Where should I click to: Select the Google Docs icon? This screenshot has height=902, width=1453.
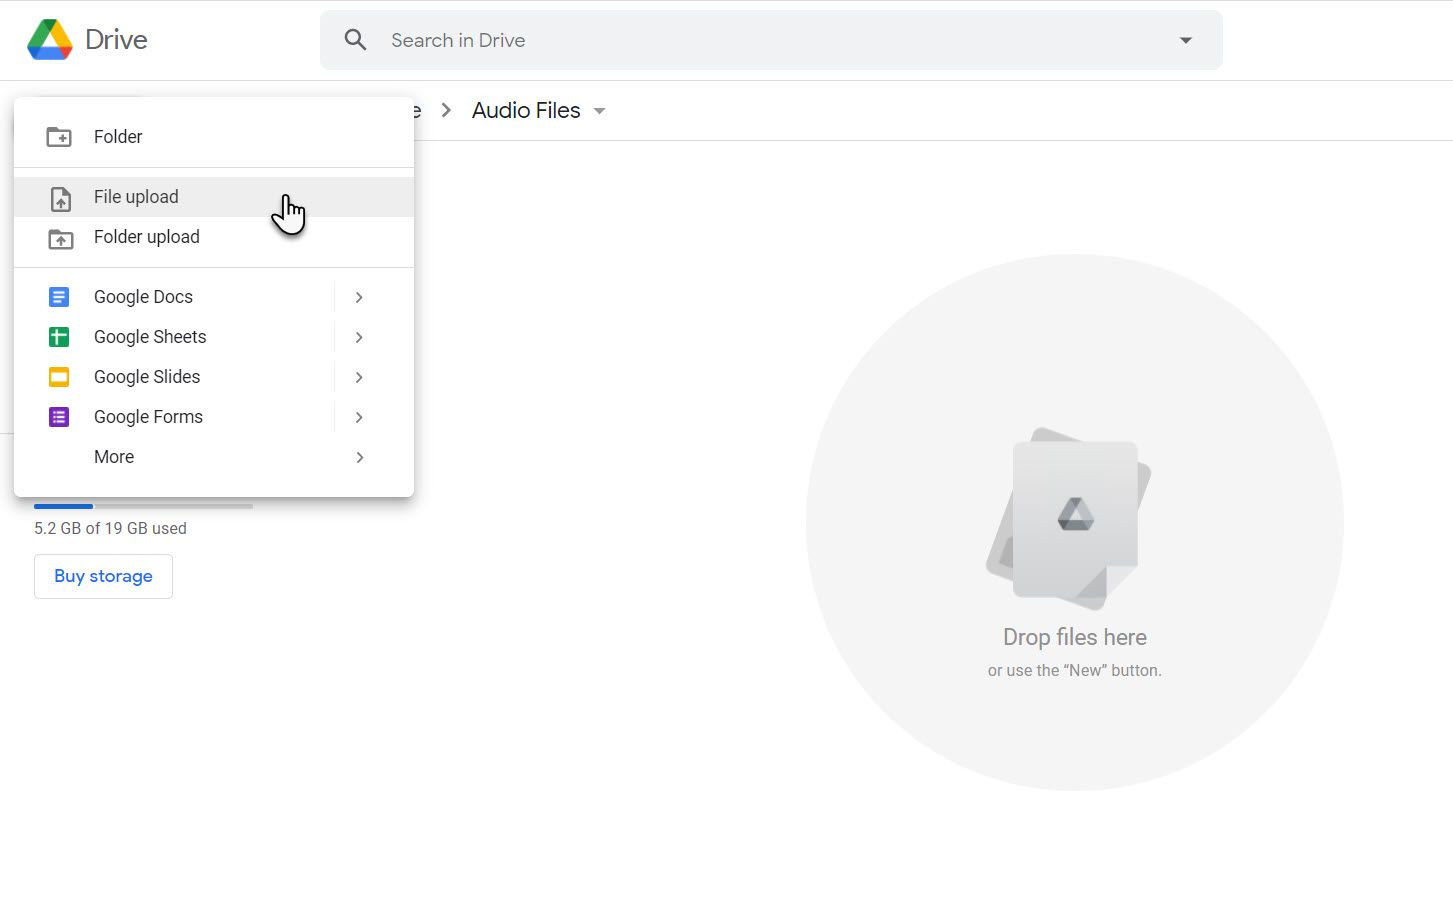pos(58,296)
